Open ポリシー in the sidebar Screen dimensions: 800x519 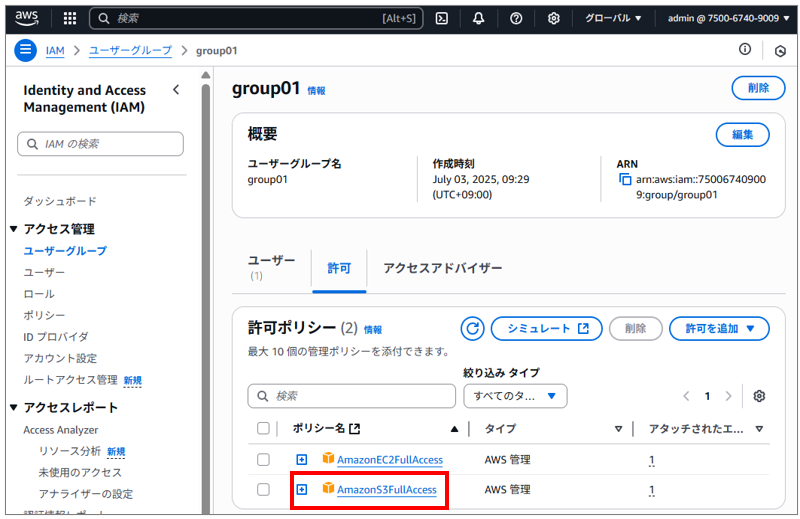[44, 315]
